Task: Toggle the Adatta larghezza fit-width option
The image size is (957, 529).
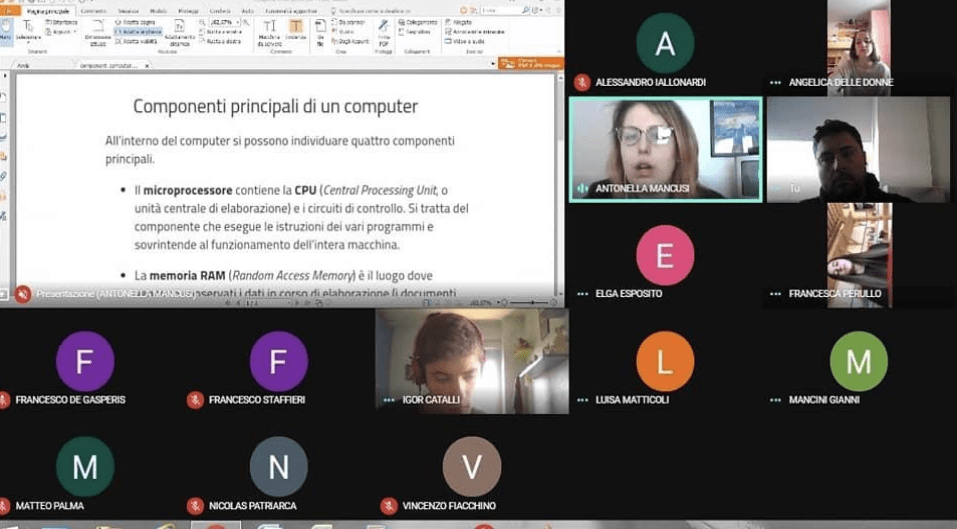Action: (136, 32)
